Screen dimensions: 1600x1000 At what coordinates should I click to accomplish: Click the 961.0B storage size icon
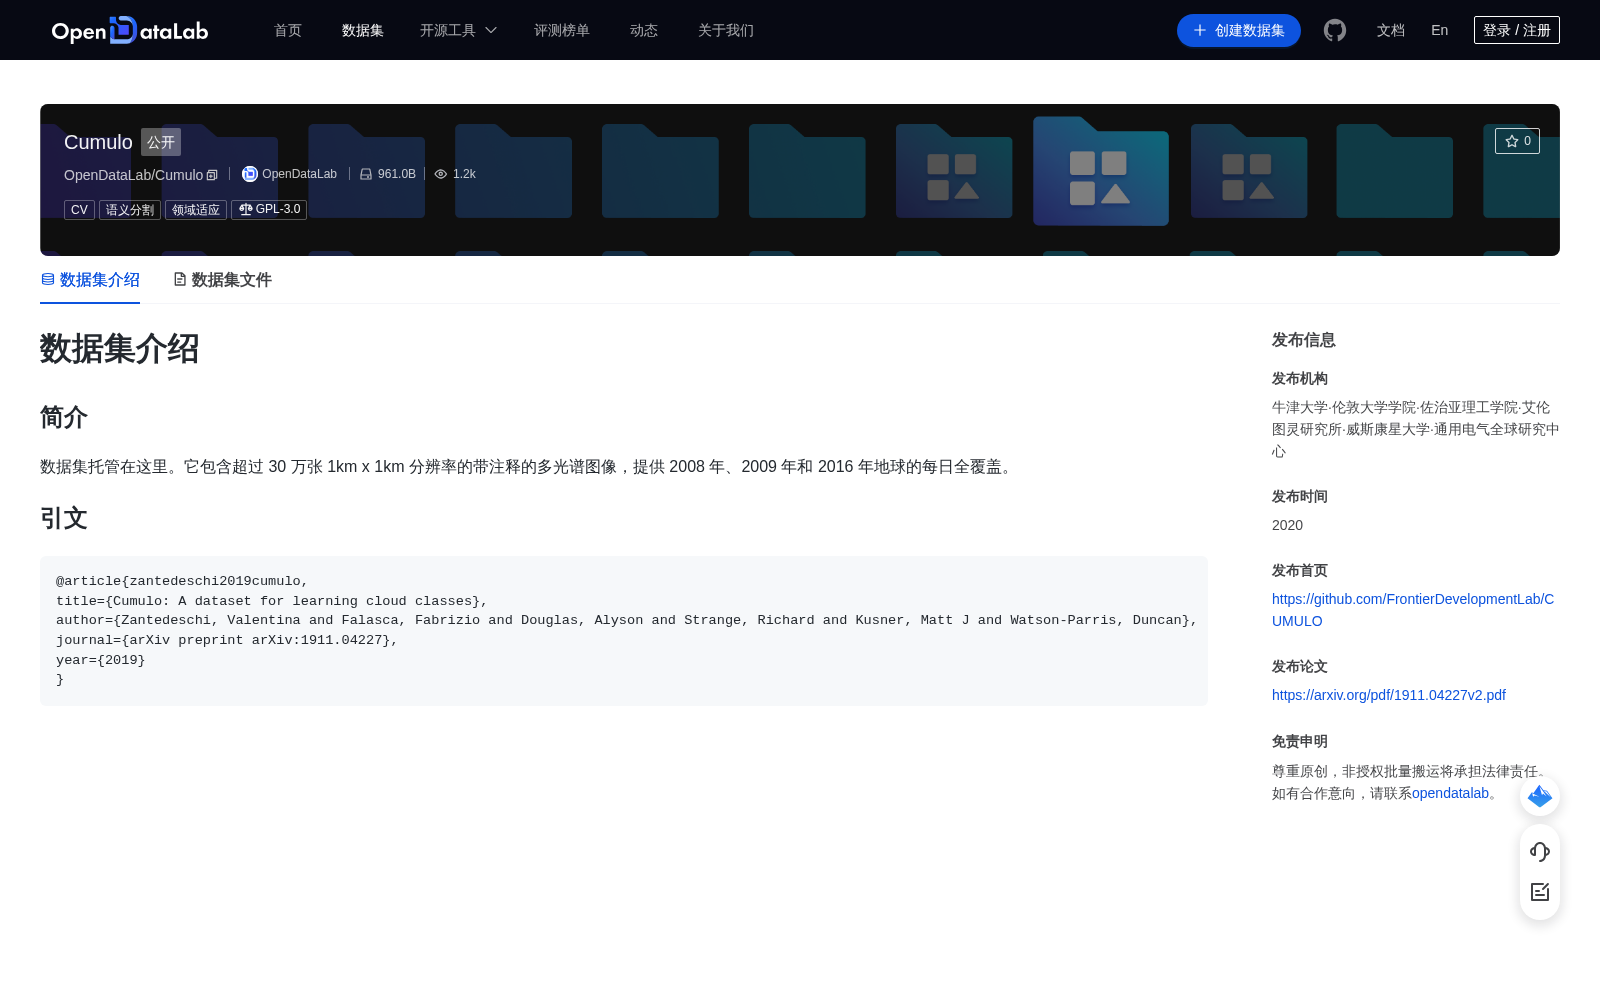[x=366, y=174]
